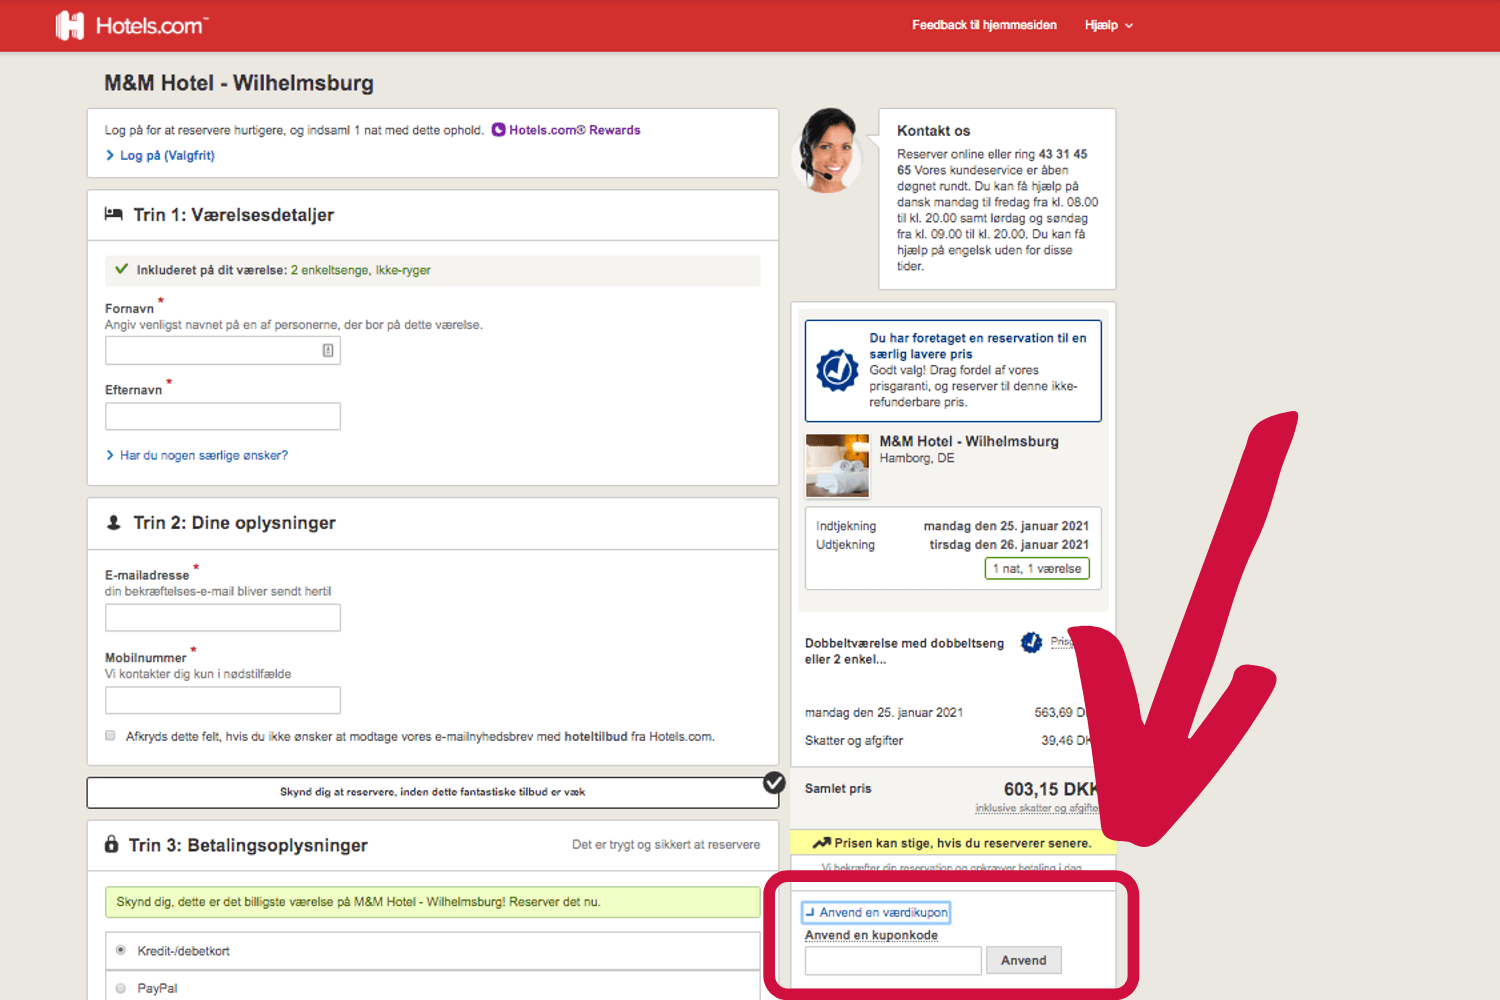Click the Anvend coupon button
This screenshot has width=1500, height=1000.
(x=1023, y=959)
